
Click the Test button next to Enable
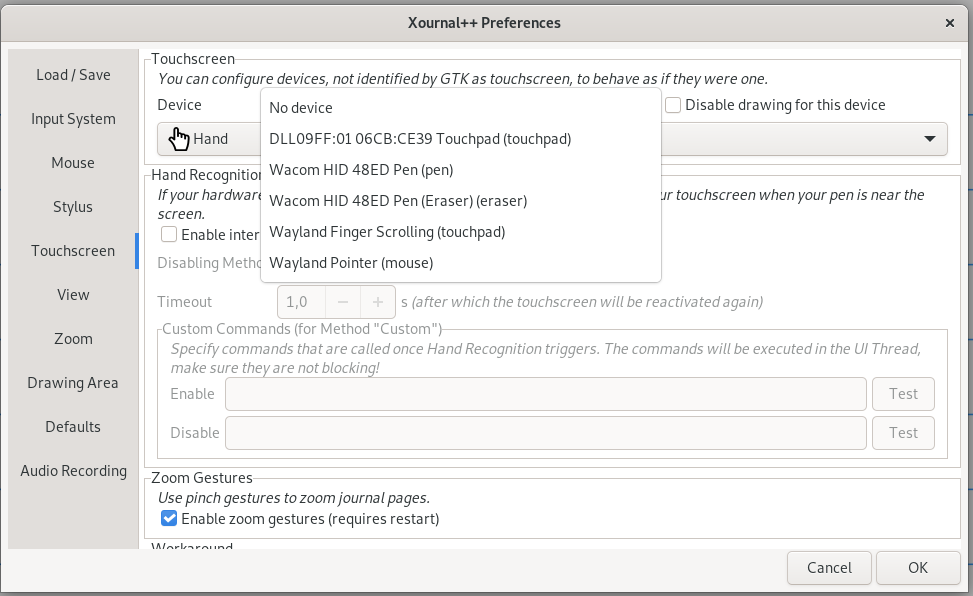(x=903, y=393)
